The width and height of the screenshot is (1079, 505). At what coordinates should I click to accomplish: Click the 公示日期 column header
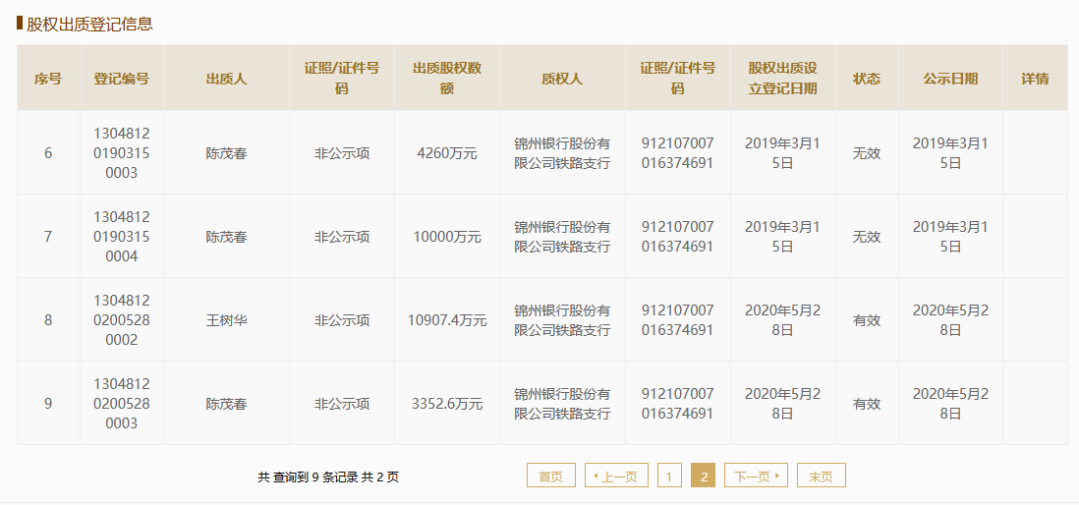coord(950,78)
